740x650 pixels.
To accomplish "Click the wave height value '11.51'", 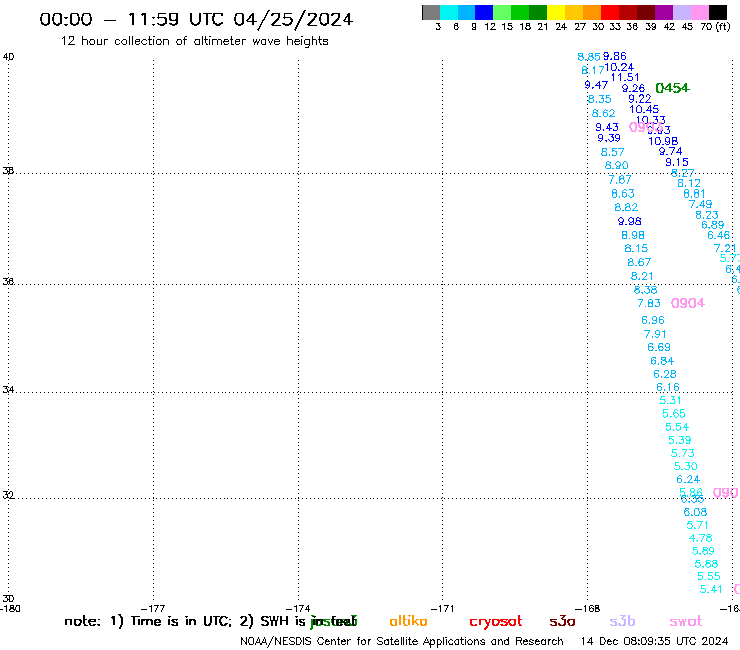I will pos(625,77).
